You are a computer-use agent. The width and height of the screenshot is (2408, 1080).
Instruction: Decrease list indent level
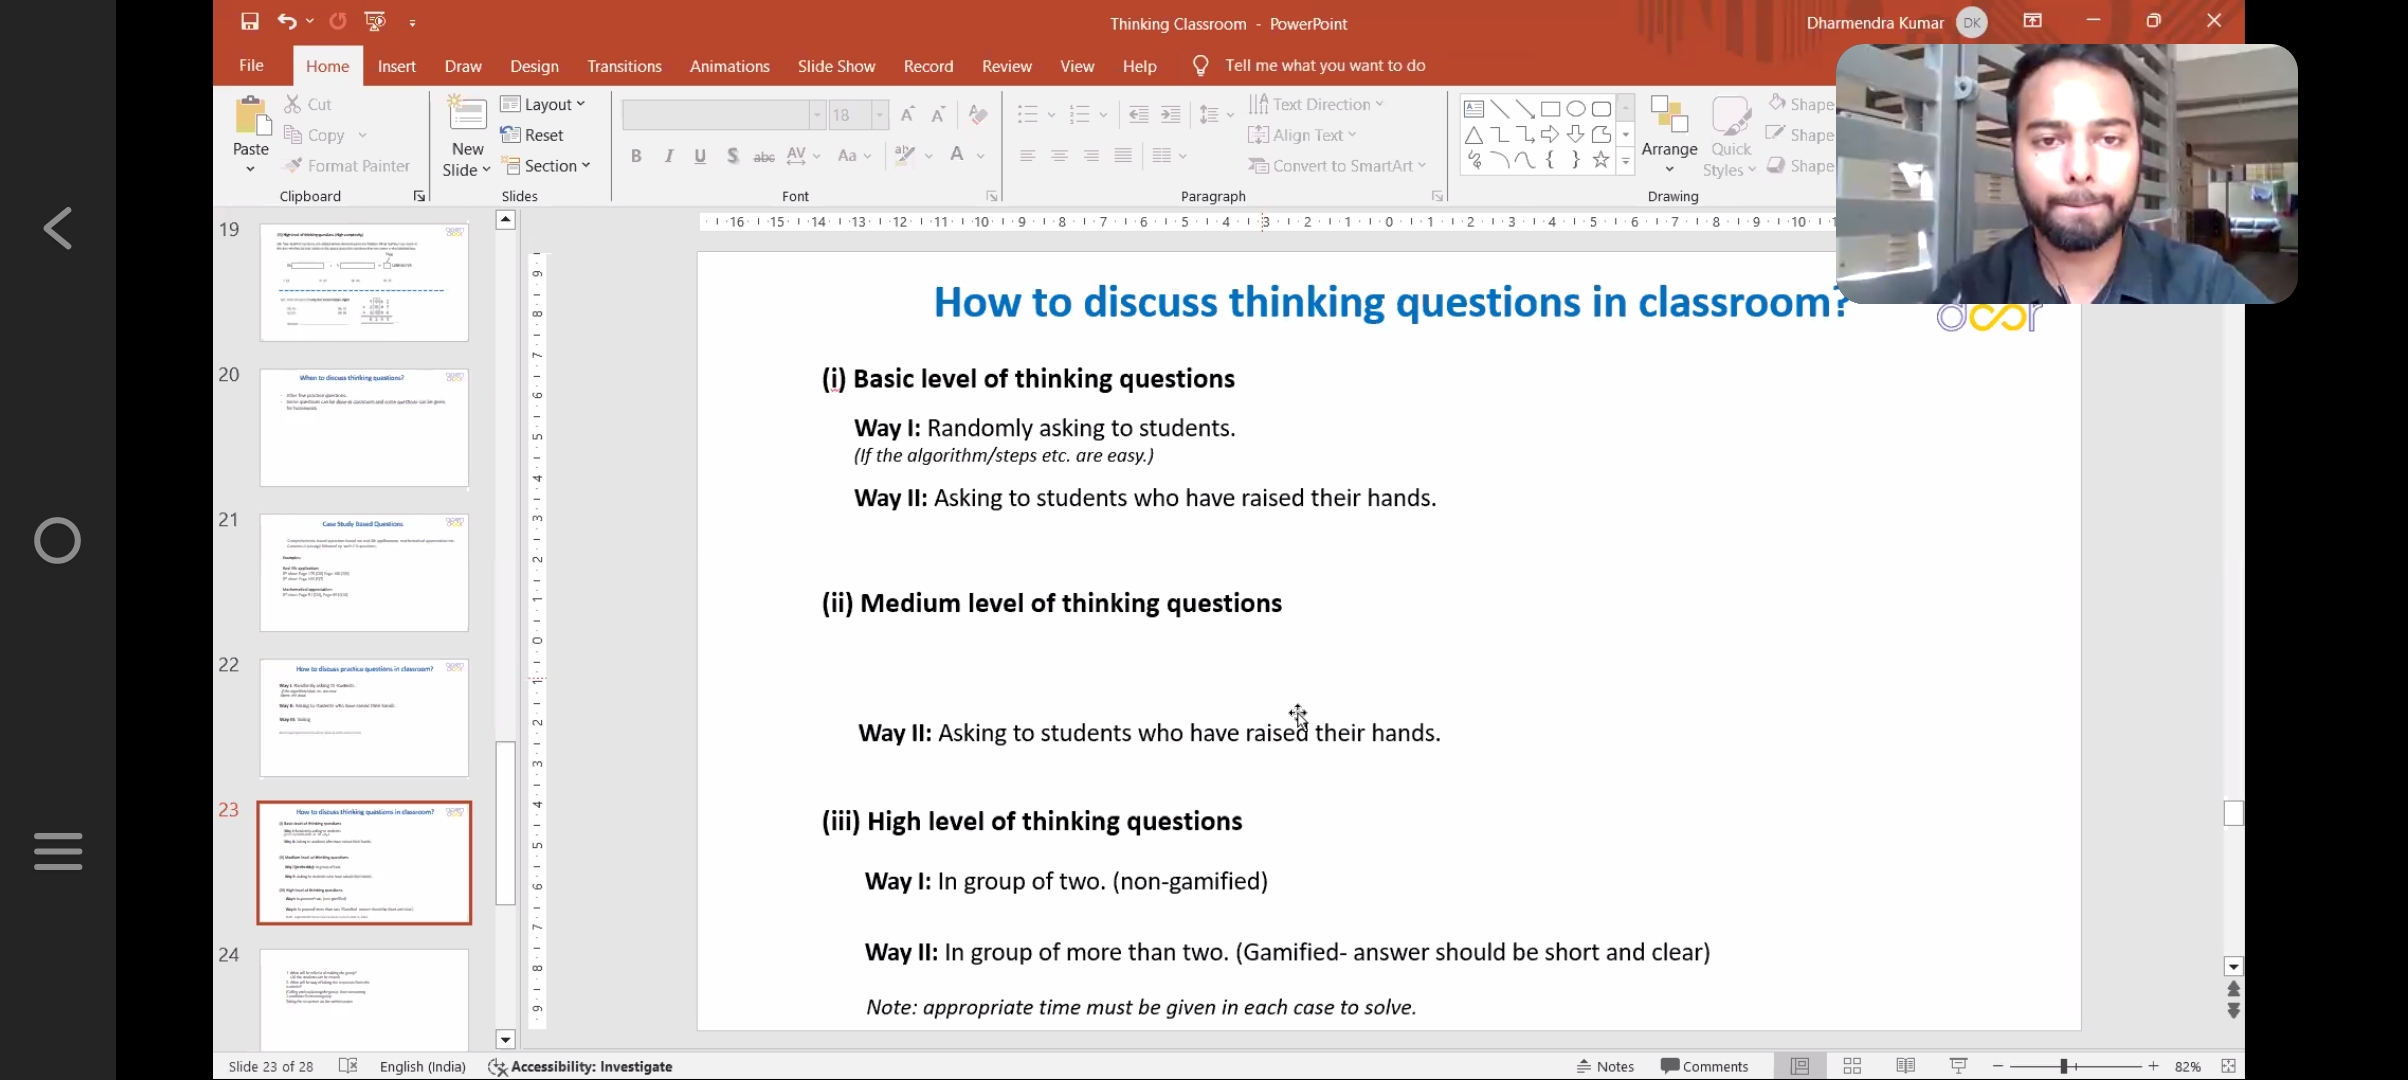1138,115
